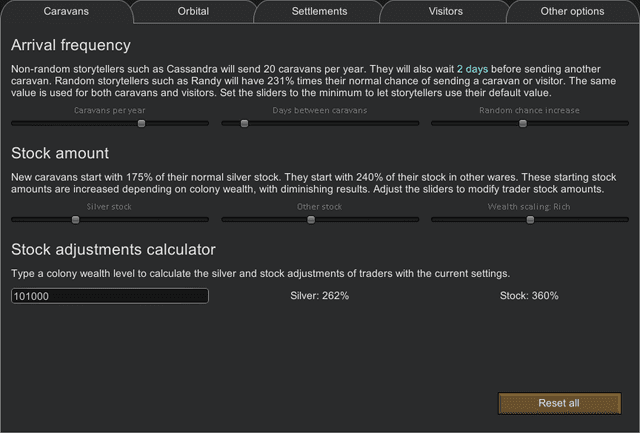Viewport: 640px width, 433px height.
Task: Click far-right end of Random chance increase track
Action: (627, 124)
